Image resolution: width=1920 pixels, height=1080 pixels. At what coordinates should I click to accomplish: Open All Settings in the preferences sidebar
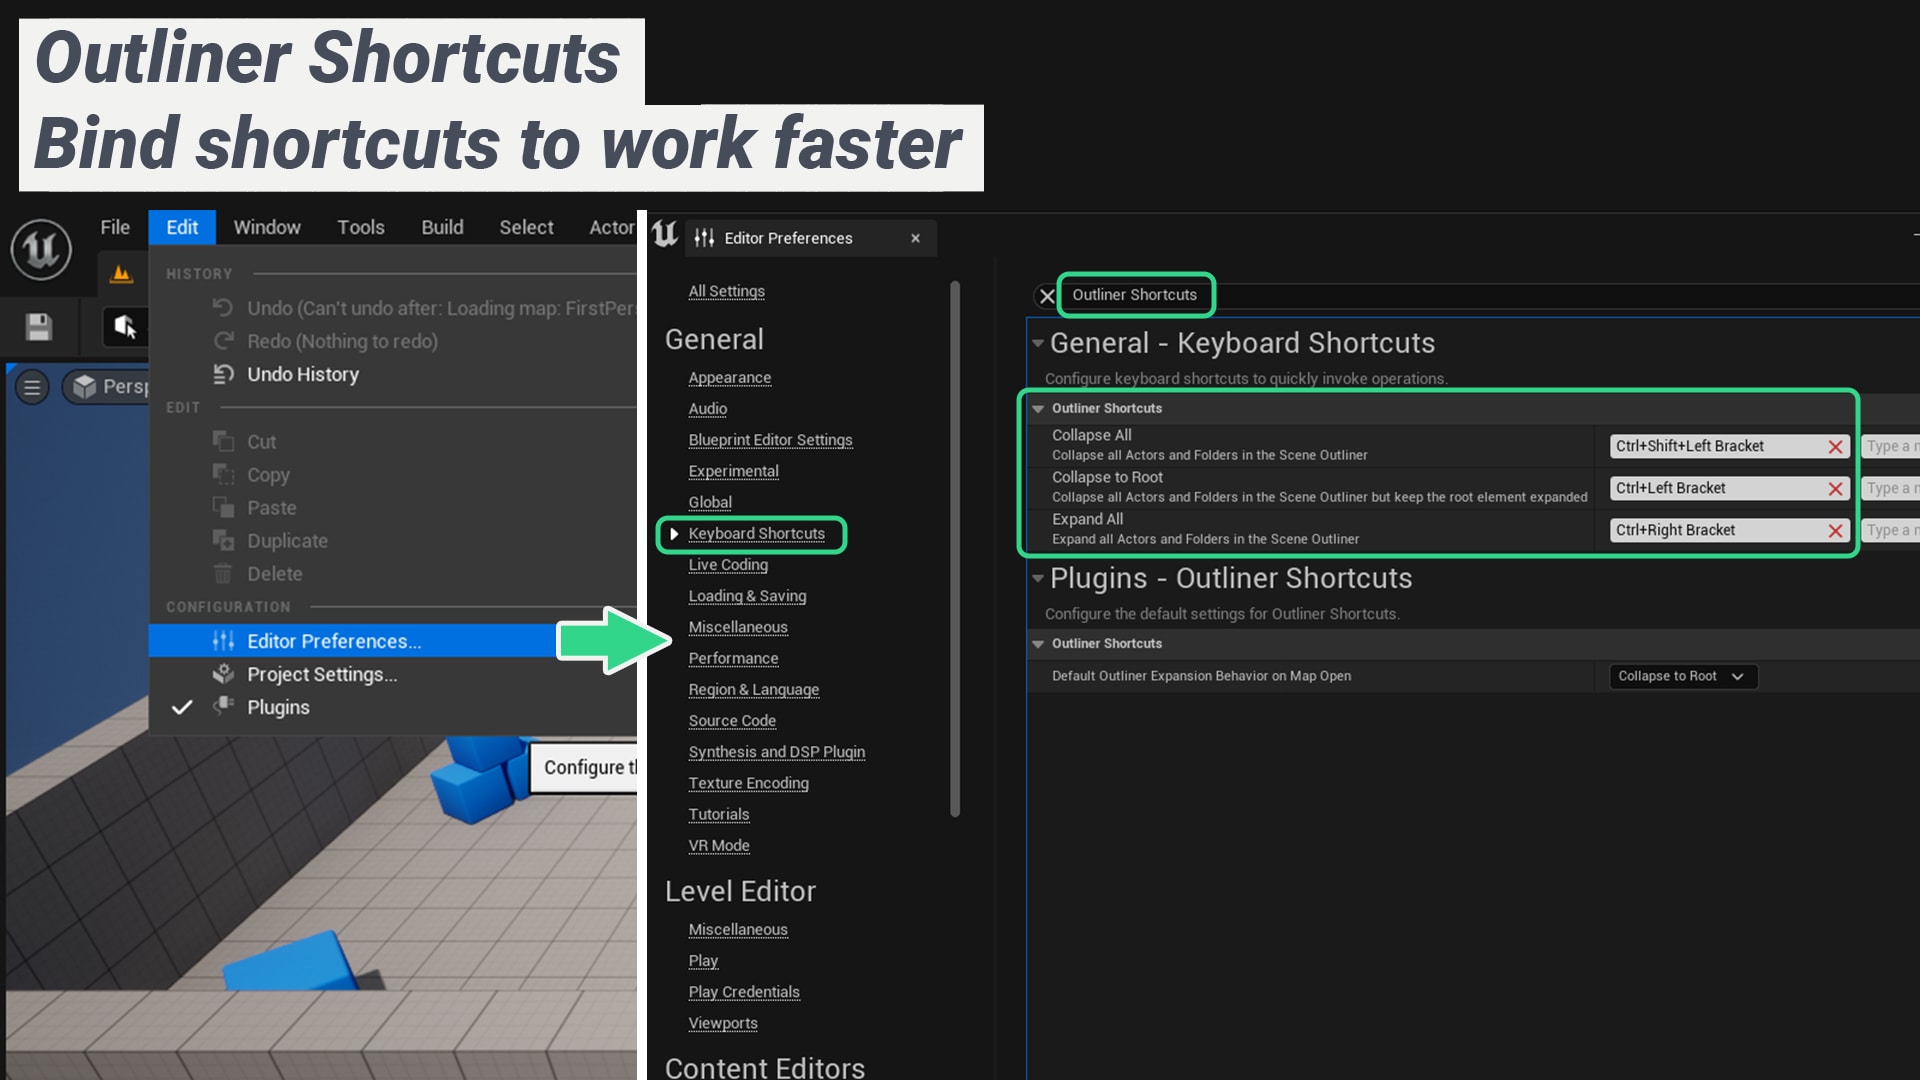[727, 291]
